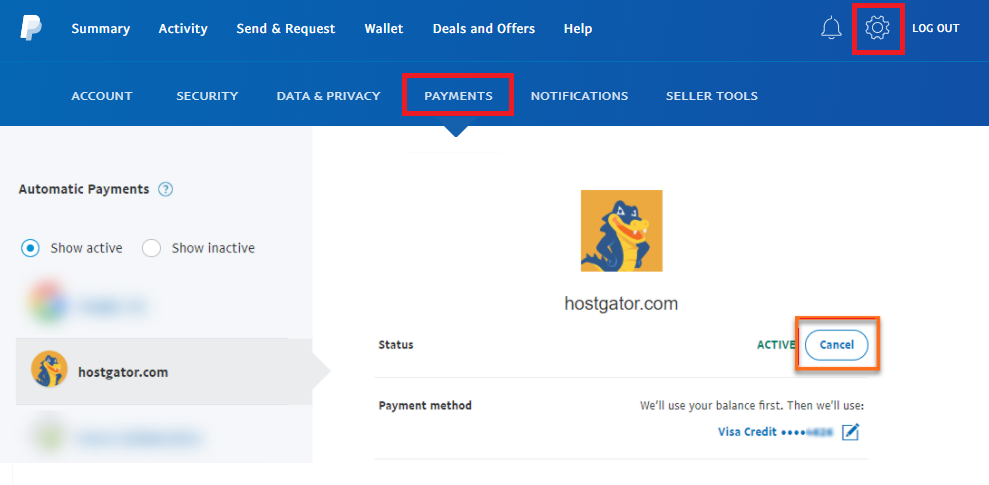Open the Wallet menu item
Viewport: 989px width, 485px height.
coord(383,28)
